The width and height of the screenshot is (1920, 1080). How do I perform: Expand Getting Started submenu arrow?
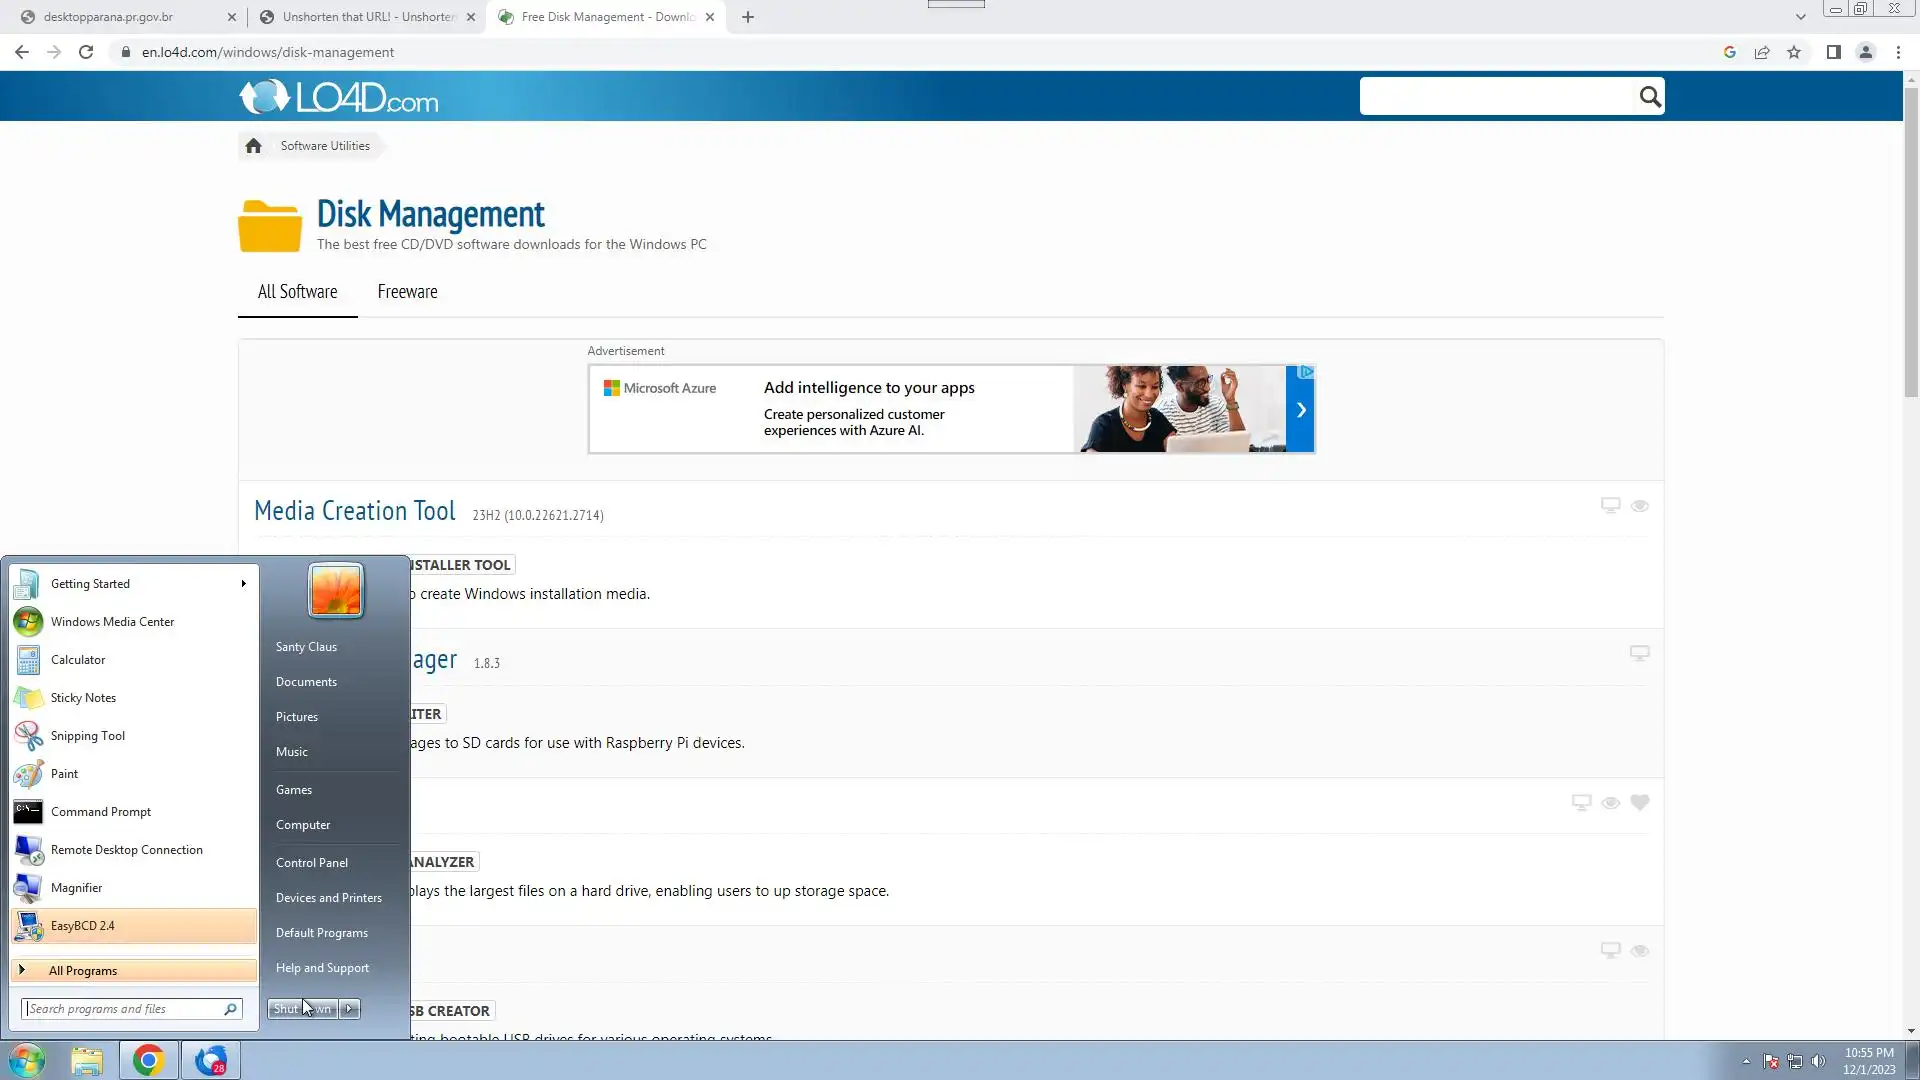coord(243,584)
